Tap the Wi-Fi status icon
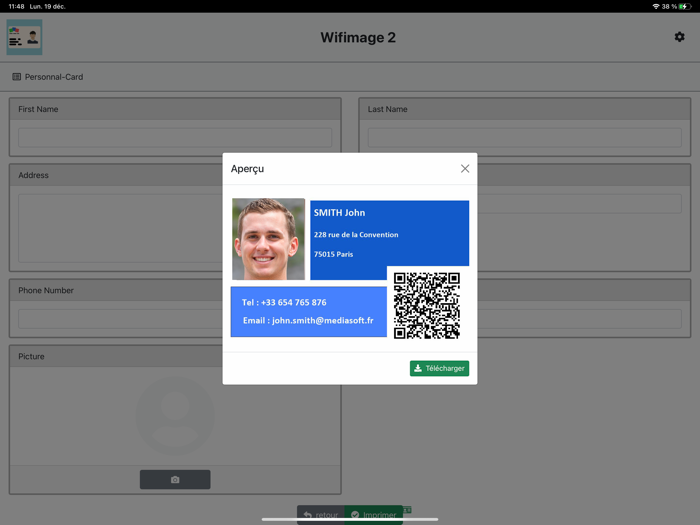This screenshot has height=525, width=700. tap(656, 6)
